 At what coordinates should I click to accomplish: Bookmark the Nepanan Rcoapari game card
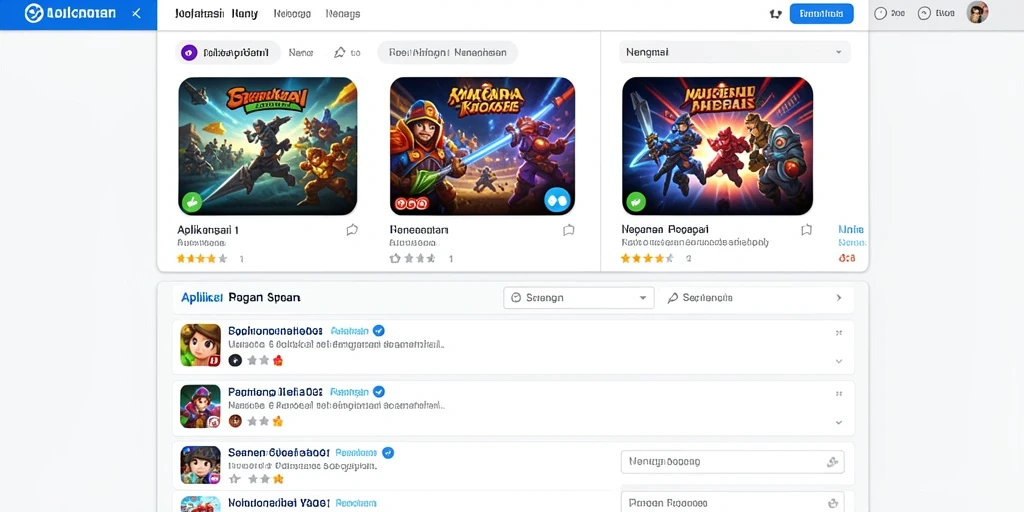click(806, 230)
